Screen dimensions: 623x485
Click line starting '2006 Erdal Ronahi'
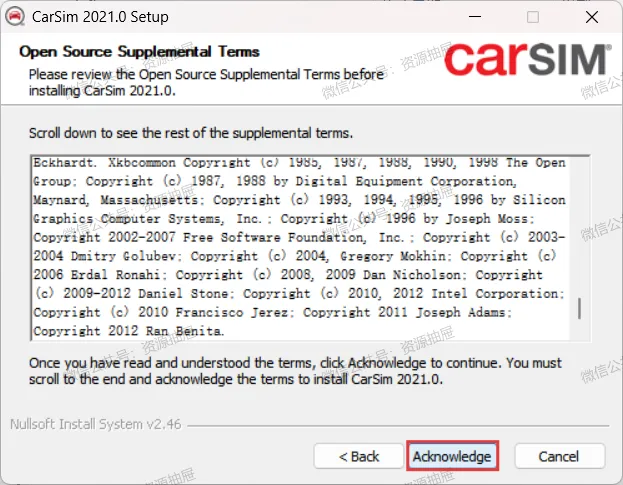(288, 274)
